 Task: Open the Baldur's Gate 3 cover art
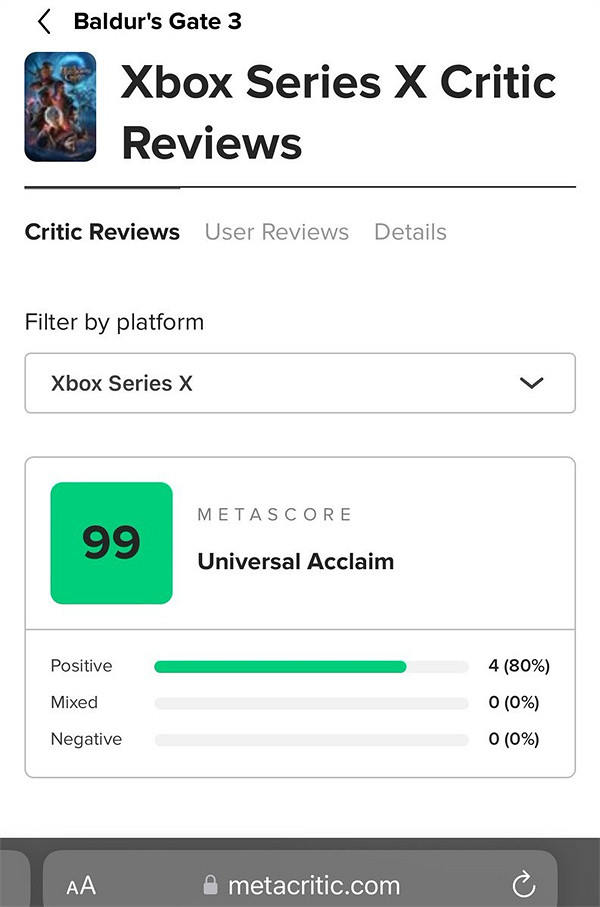tap(61, 107)
